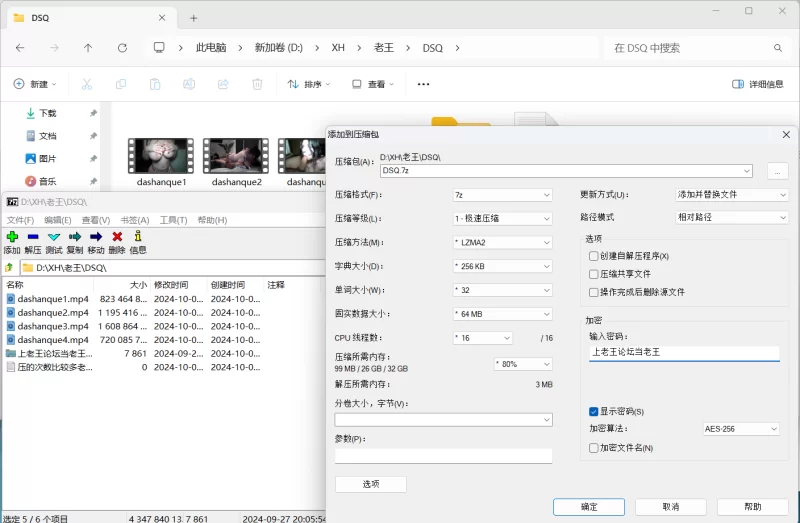Viewport: 800px width, 523px height.
Task: Go up one folder with Explorer's up arrow
Action: [x=88, y=47]
